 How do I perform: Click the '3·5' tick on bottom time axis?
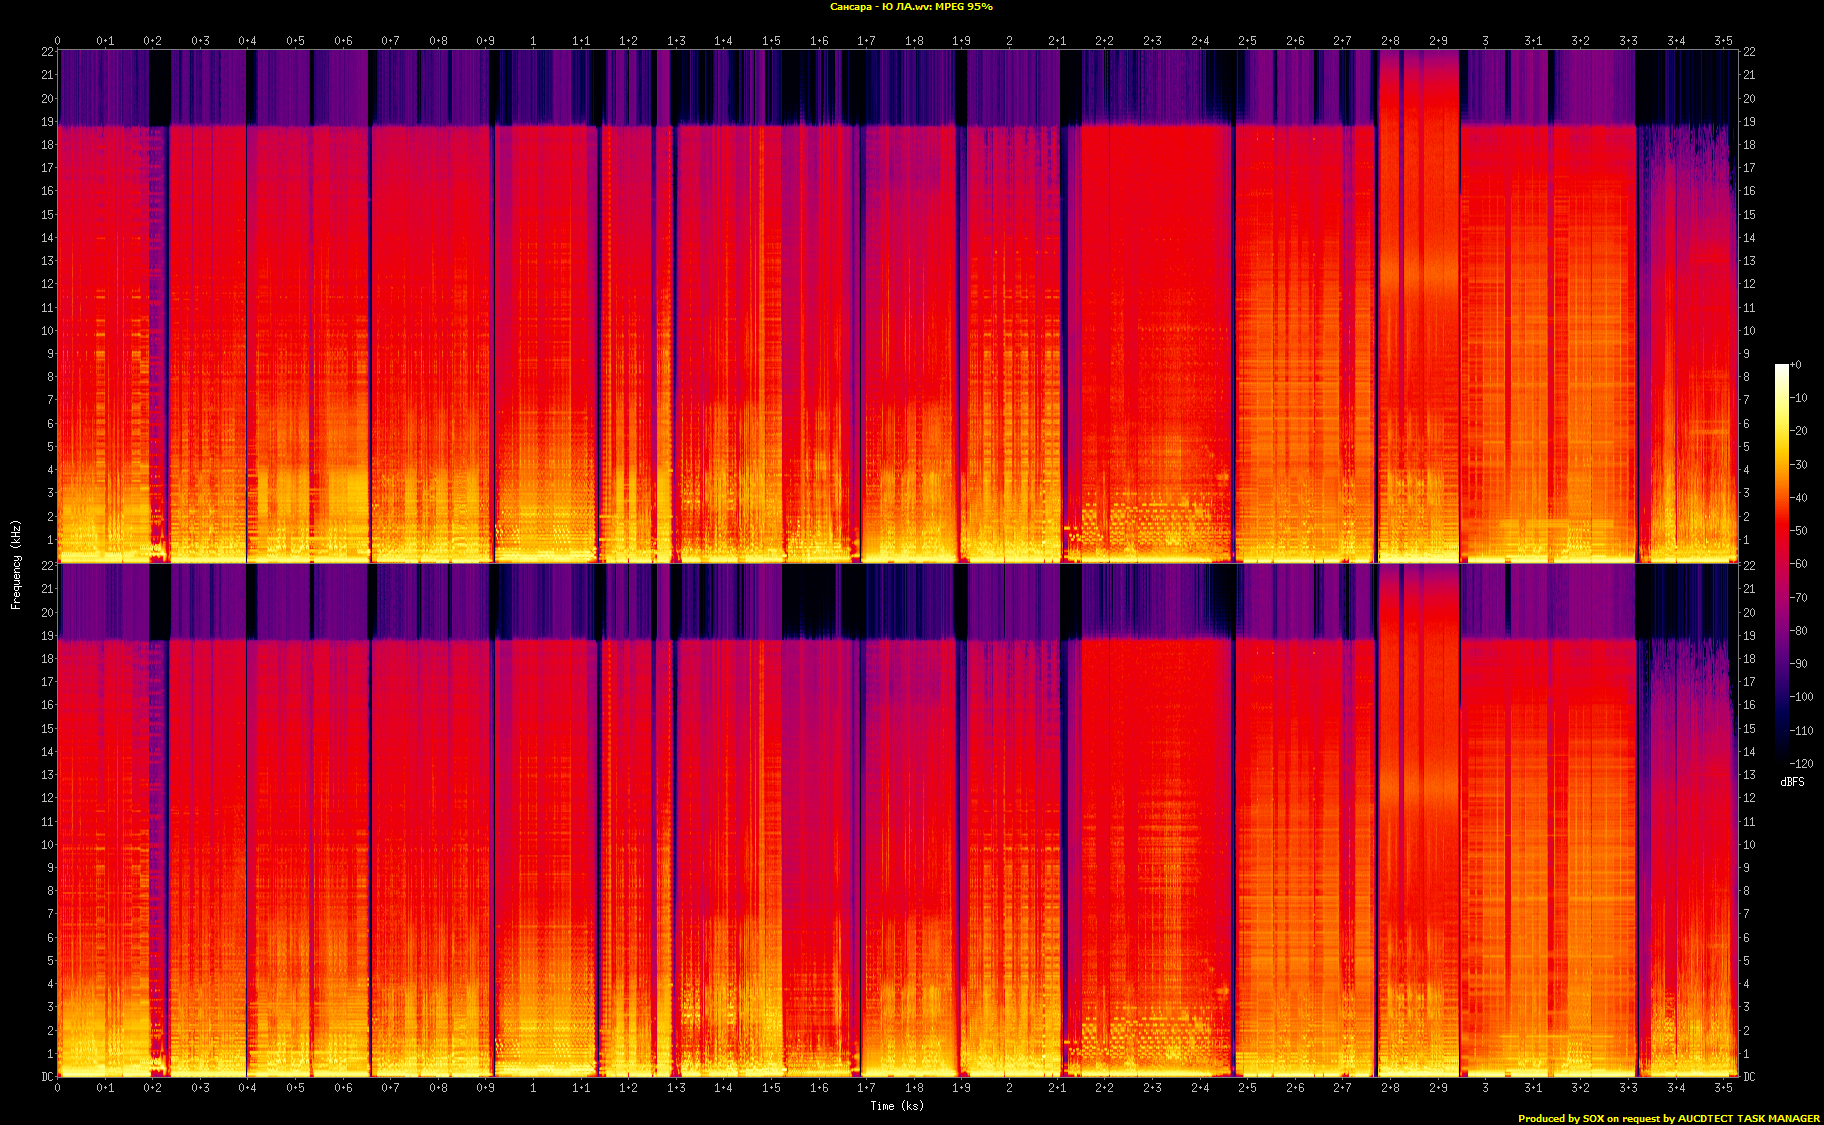point(1723,1088)
